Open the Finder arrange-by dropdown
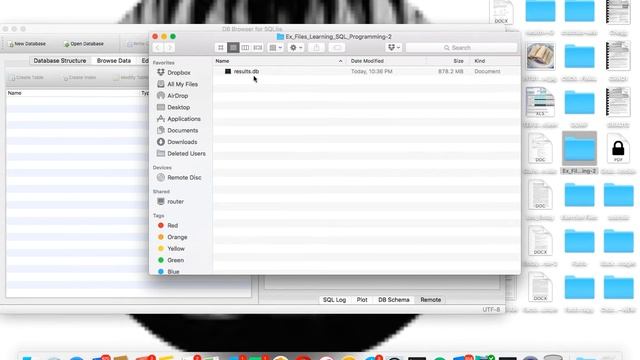Image resolution: width=640 pixels, height=360 pixels. [276, 48]
